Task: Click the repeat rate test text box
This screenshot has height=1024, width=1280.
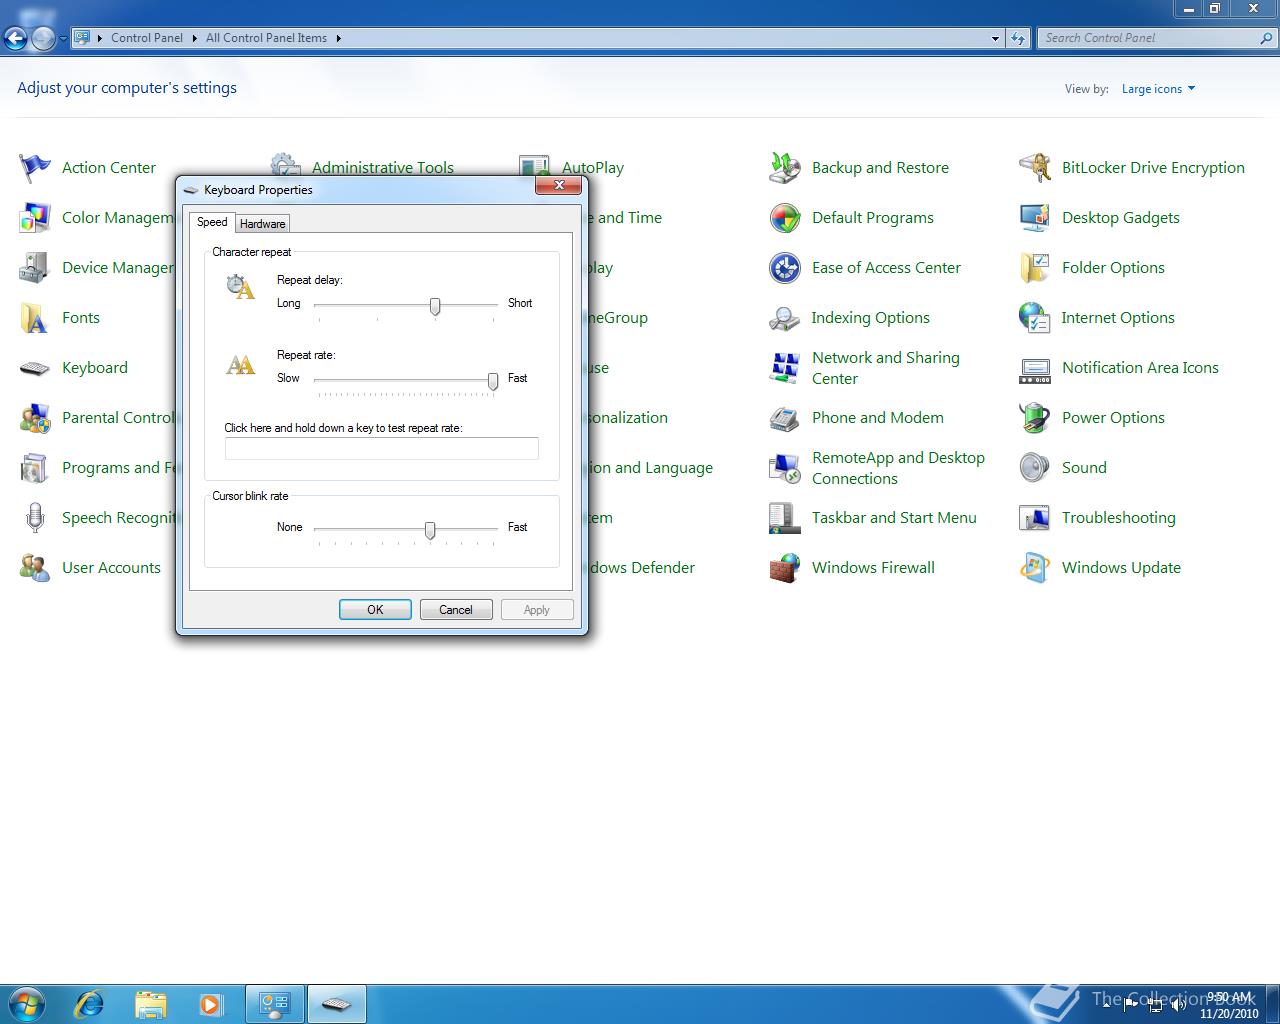Action: tap(382, 449)
